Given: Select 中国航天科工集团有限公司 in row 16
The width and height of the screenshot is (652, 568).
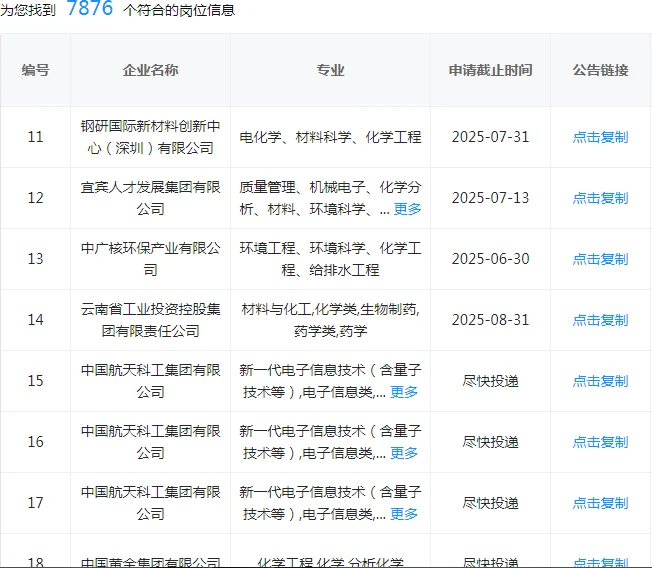Looking at the screenshot, I should click(x=151, y=442).
